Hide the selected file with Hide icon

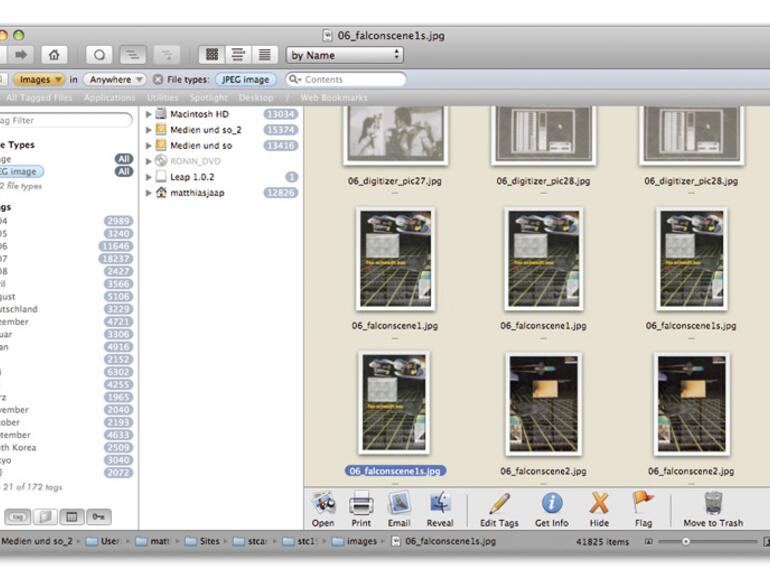click(599, 504)
